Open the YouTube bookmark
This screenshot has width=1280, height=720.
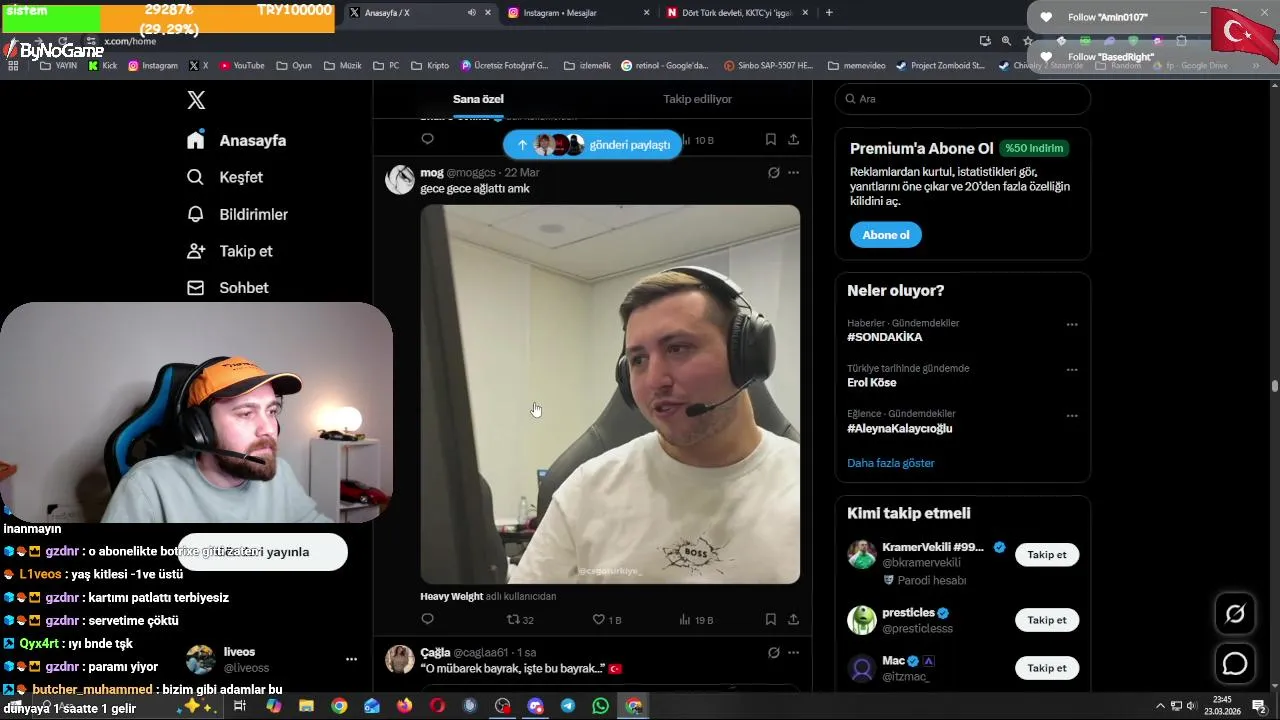(x=242, y=66)
